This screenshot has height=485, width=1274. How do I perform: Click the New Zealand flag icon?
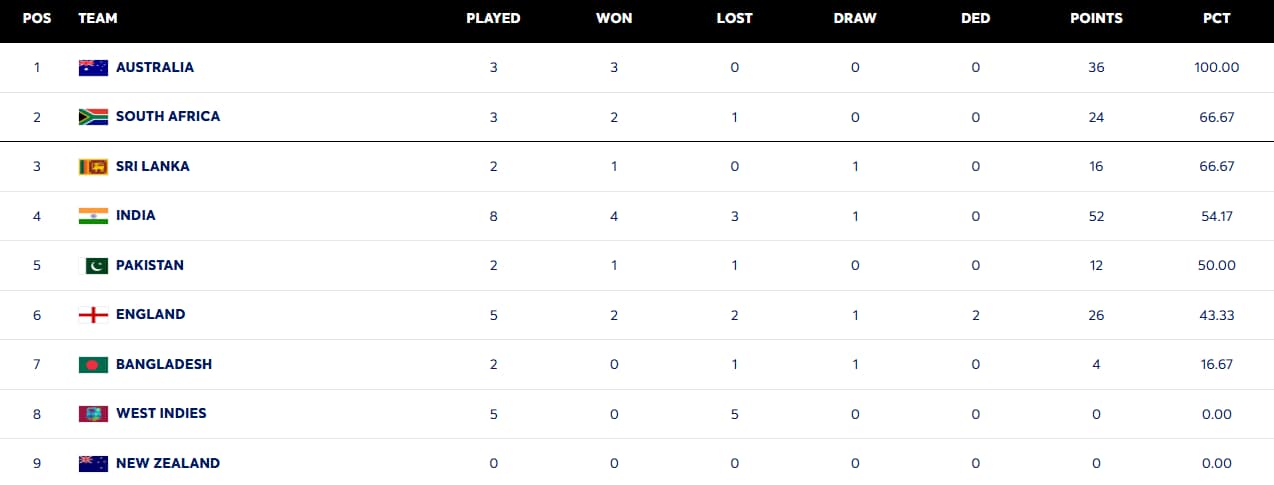(93, 464)
